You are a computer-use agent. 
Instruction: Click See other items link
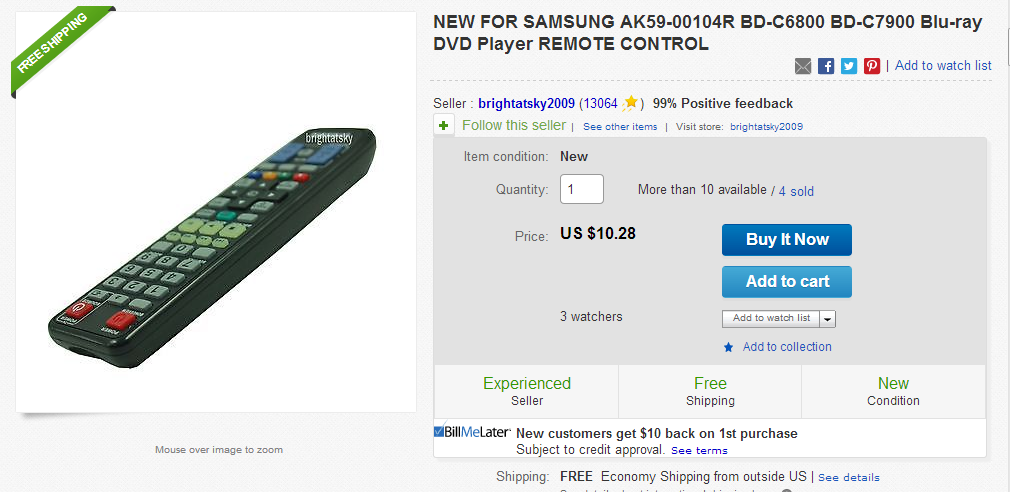[x=620, y=127]
